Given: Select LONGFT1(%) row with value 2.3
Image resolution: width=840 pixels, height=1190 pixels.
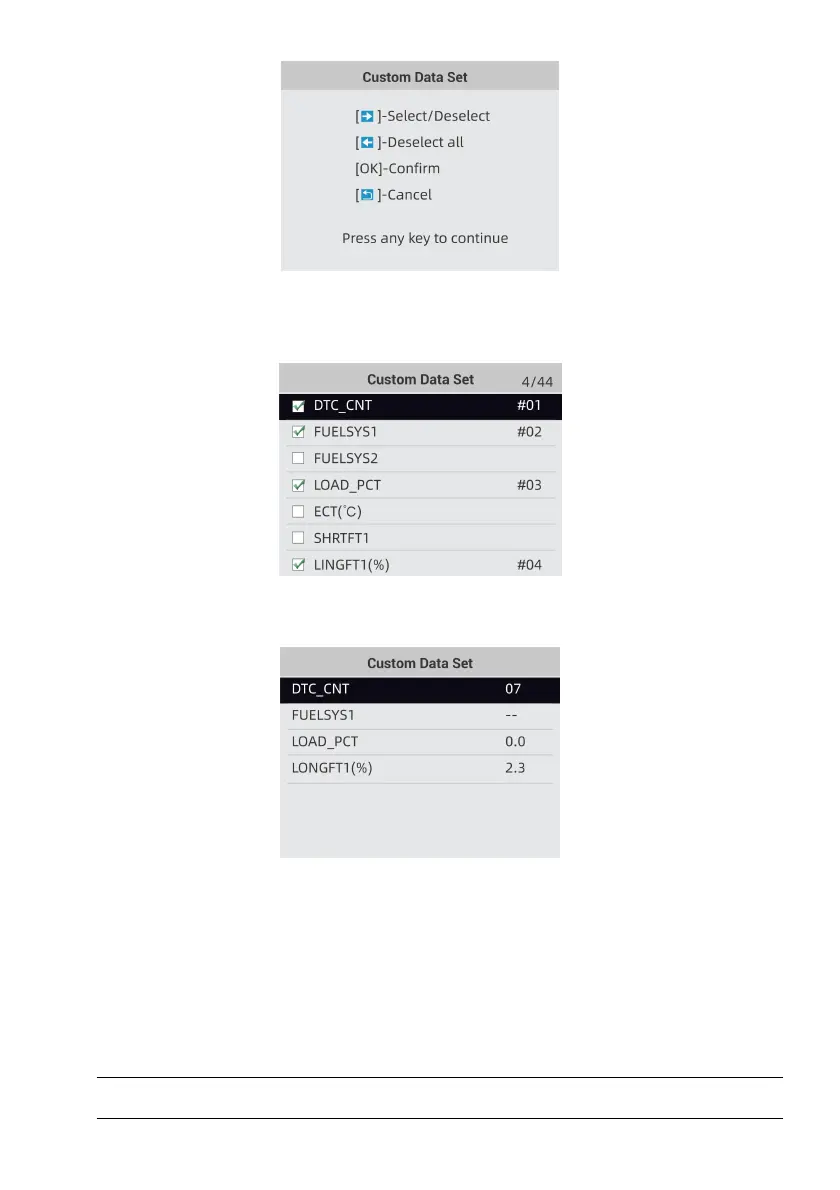Looking at the screenshot, I should (x=419, y=769).
